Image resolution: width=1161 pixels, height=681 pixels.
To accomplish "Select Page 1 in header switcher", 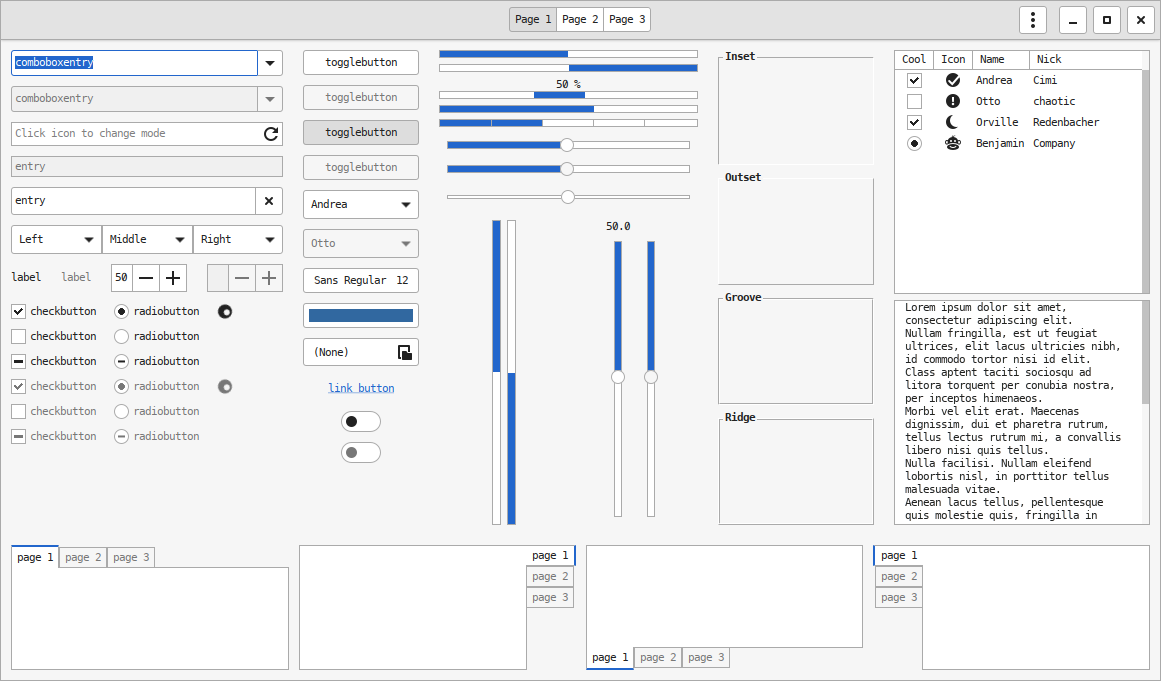I will coord(533,19).
